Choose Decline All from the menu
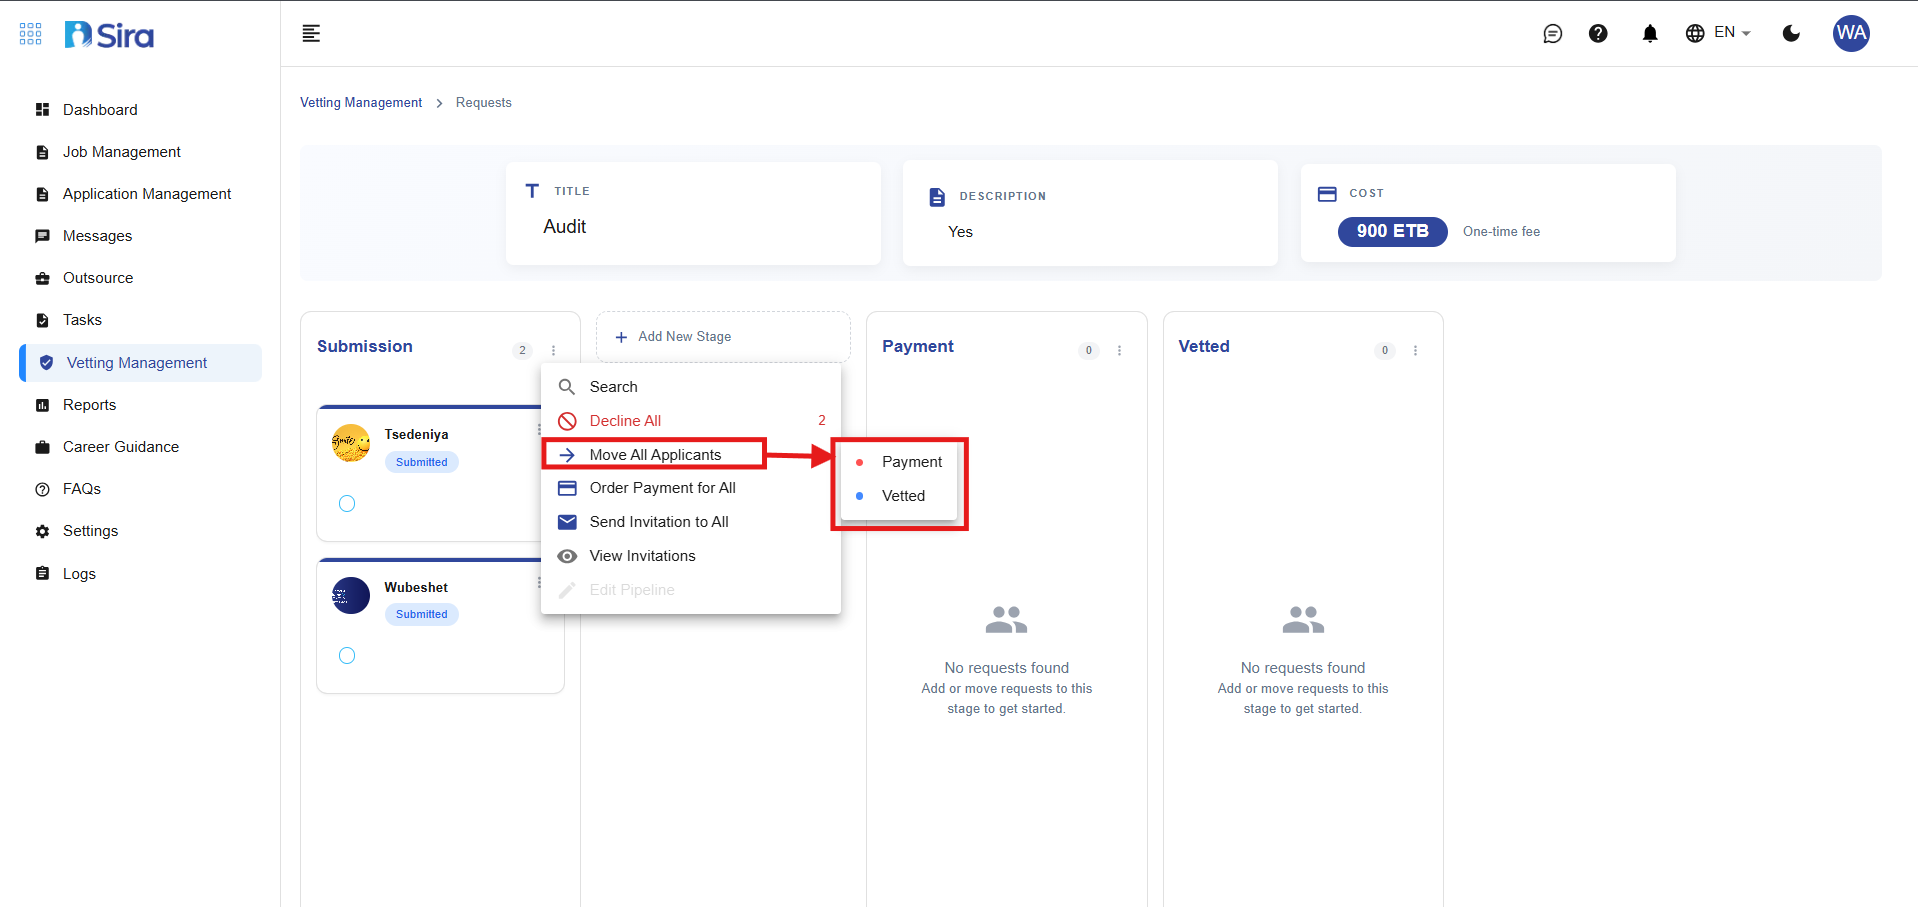The image size is (1918, 907). [625, 421]
